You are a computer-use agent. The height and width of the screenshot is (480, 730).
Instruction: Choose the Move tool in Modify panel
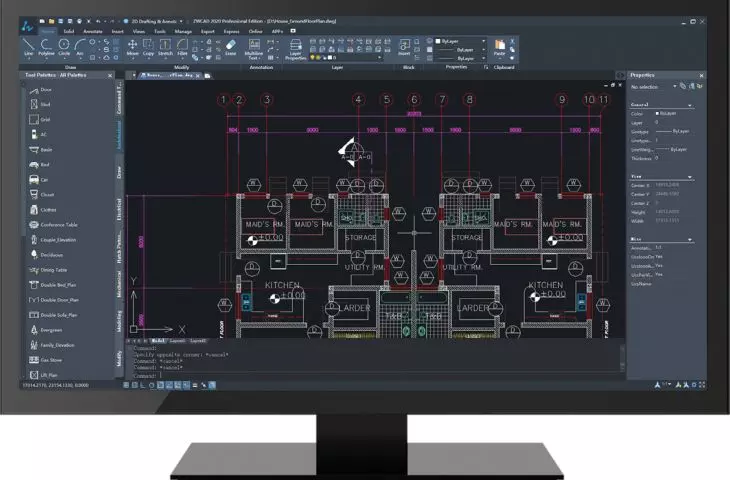pos(132,47)
